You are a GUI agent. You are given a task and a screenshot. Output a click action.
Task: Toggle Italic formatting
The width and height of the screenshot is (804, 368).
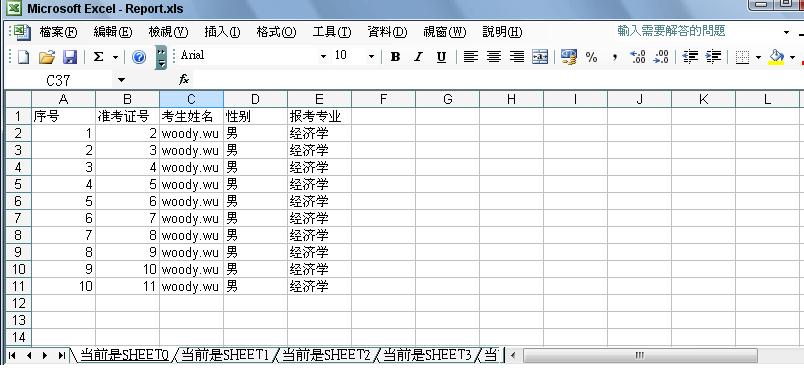[418, 57]
